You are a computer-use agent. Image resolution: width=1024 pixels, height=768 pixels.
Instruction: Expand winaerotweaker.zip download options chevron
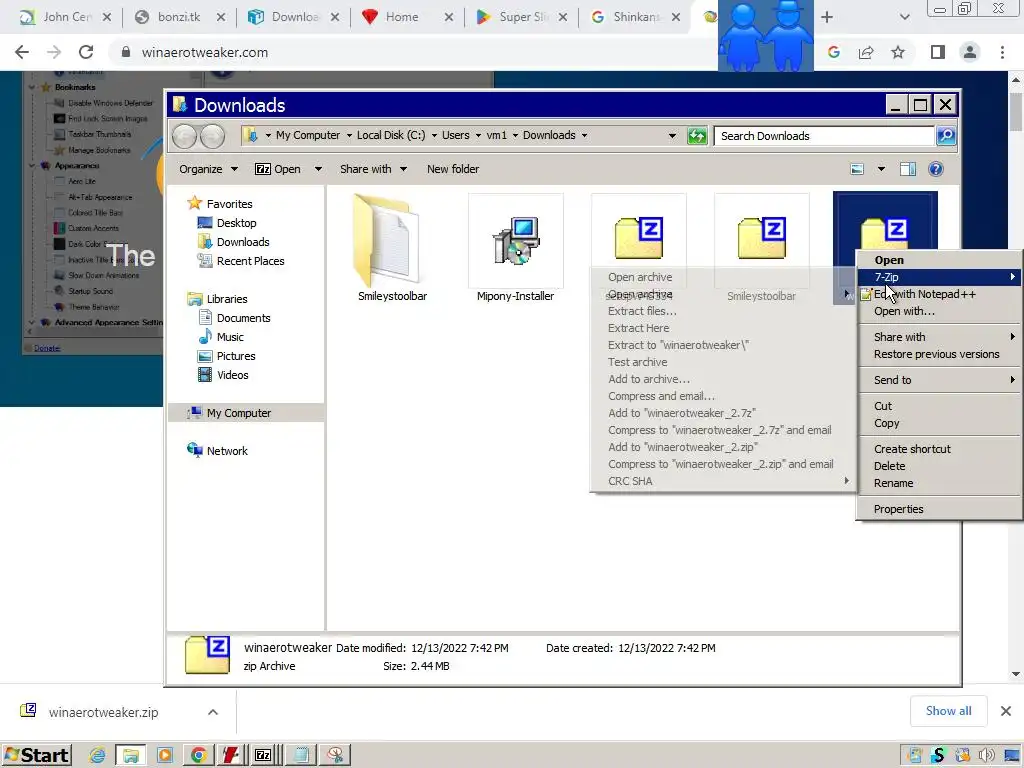click(213, 712)
